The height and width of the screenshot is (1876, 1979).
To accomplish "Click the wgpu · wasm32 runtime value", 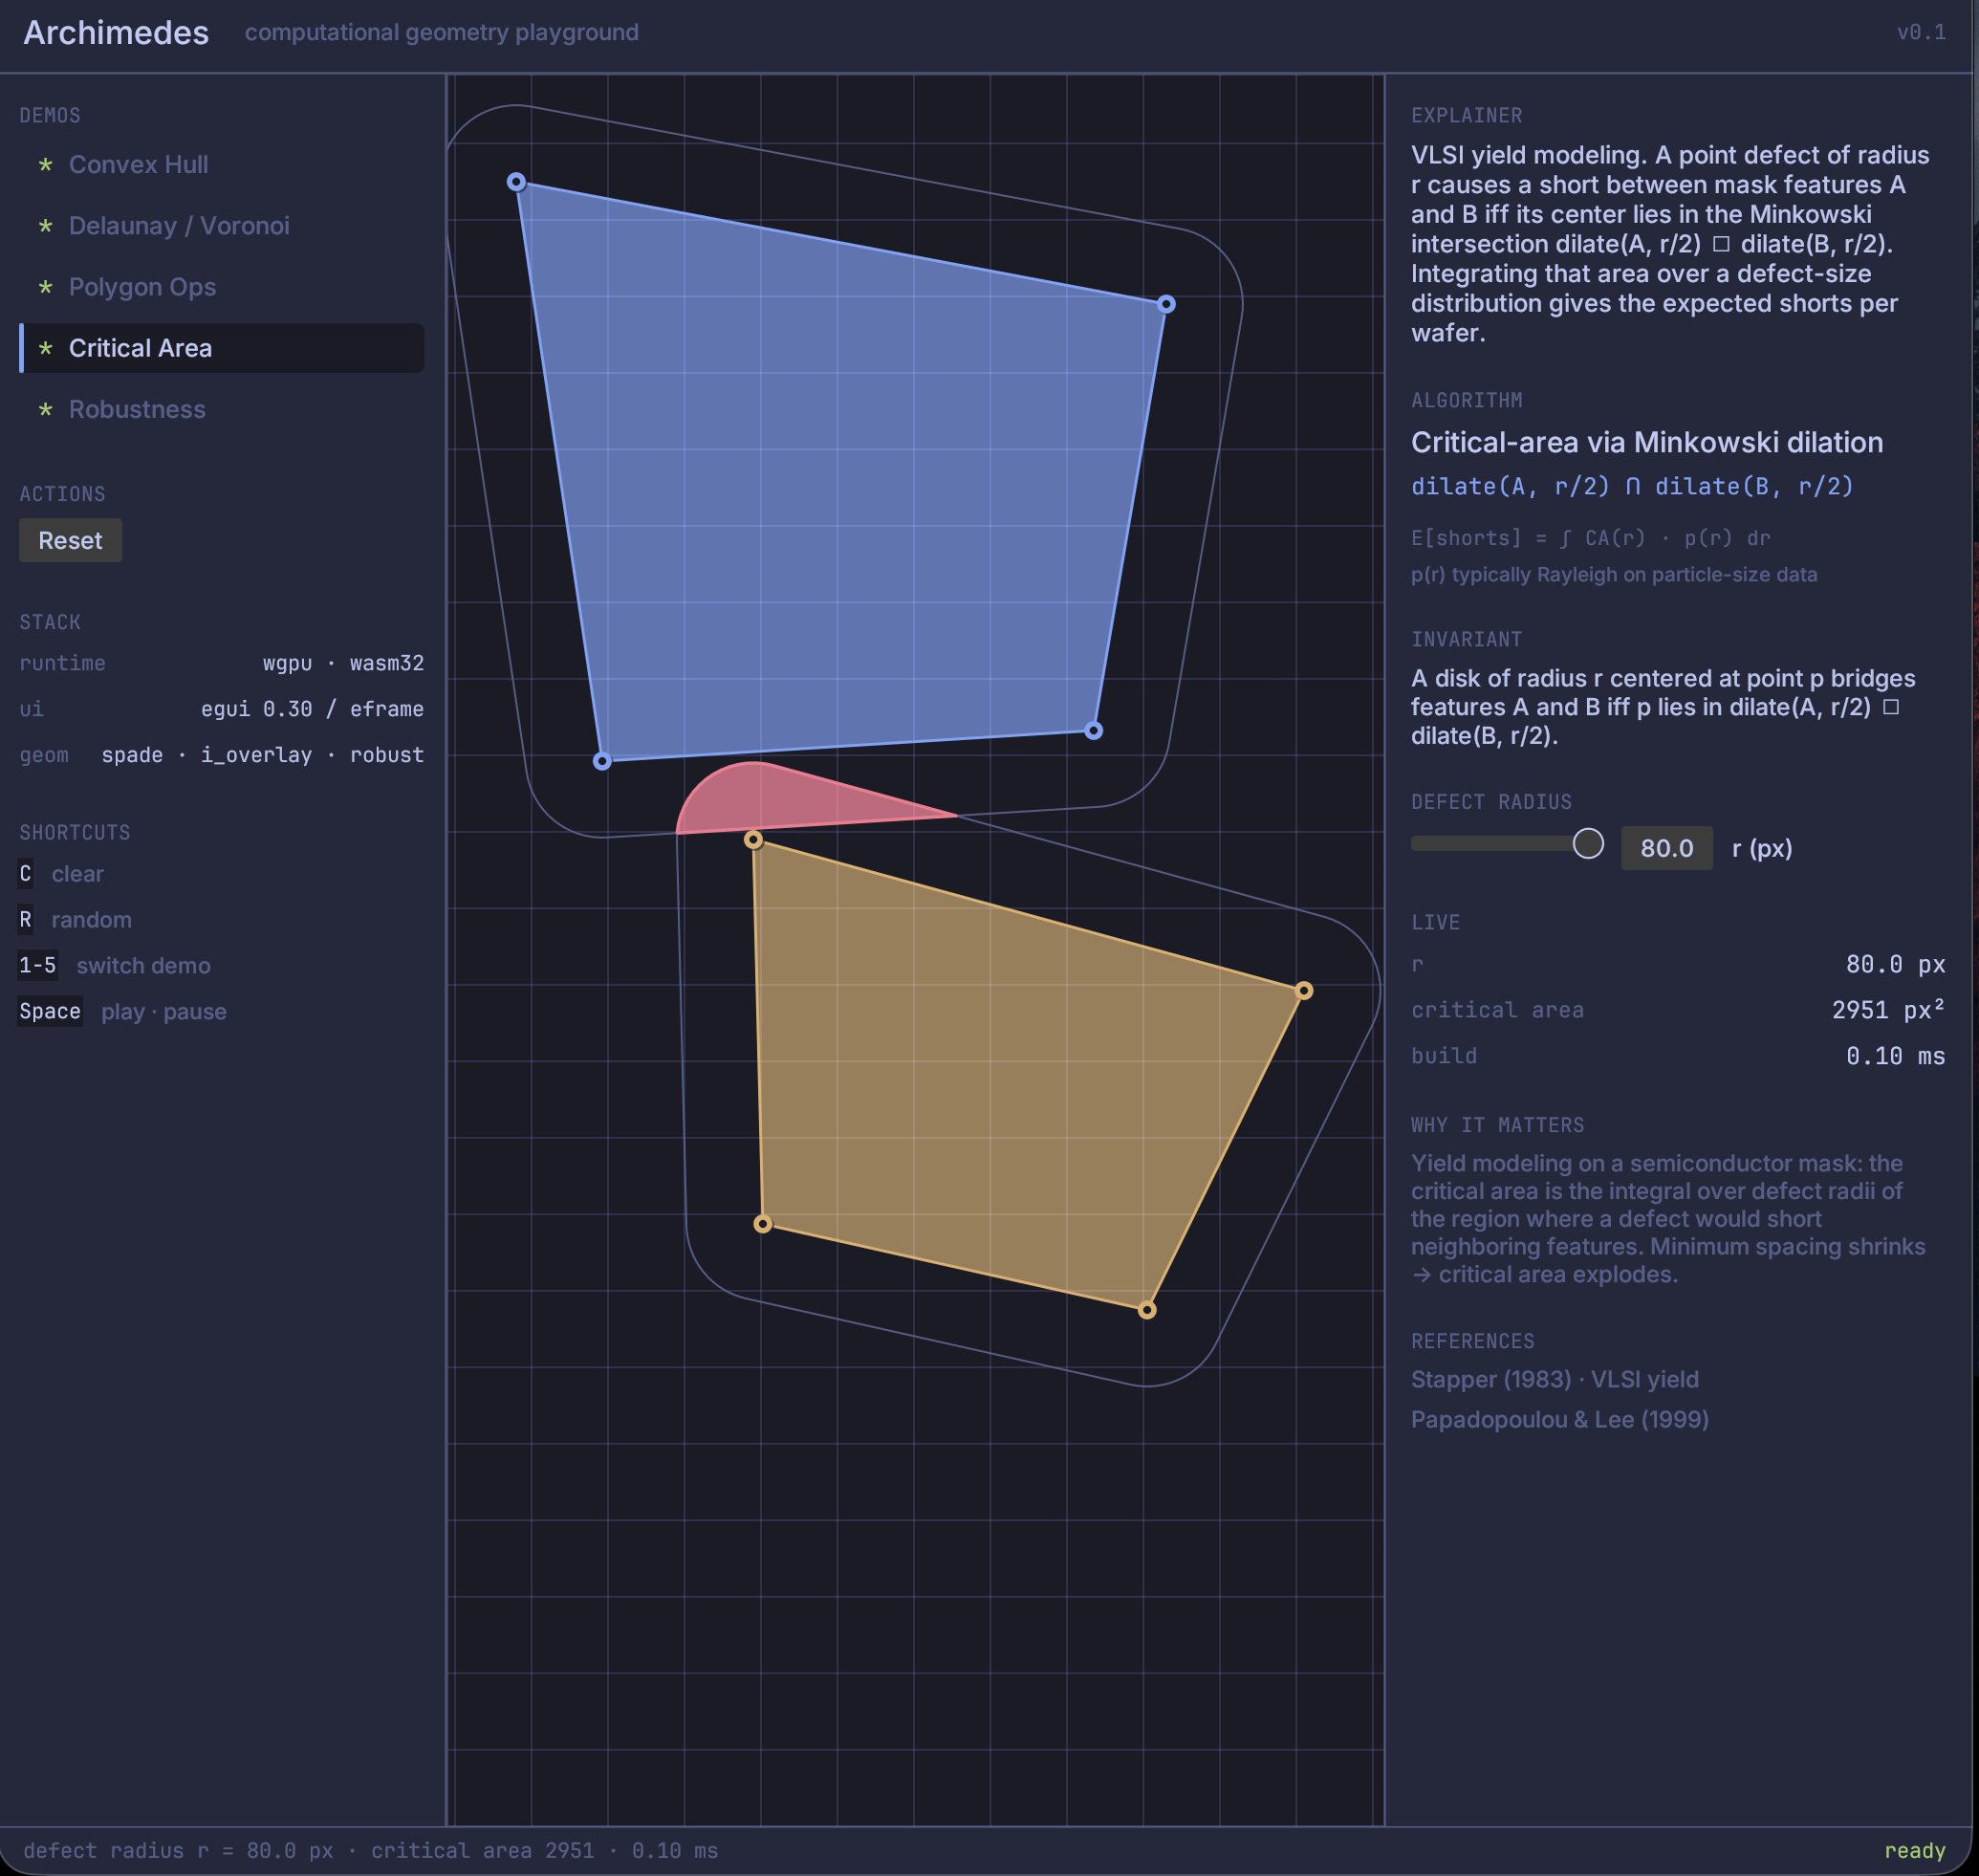I will coord(343,663).
